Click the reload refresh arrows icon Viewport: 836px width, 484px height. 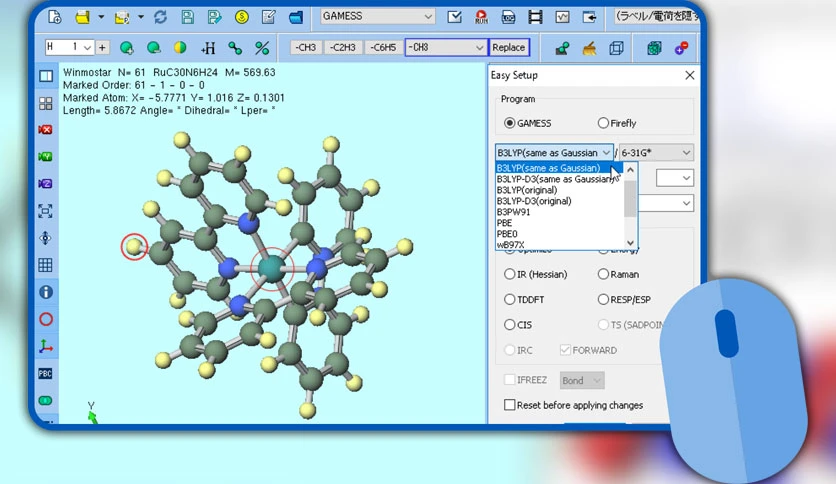point(160,17)
